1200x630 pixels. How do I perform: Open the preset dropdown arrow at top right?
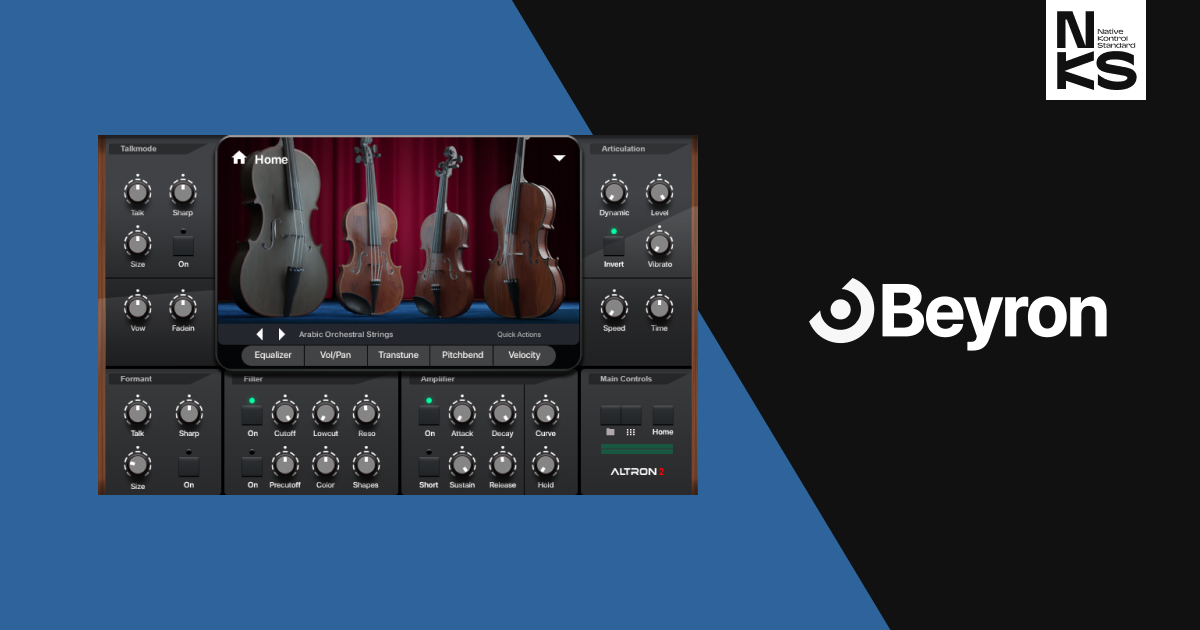click(x=560, y=158)
